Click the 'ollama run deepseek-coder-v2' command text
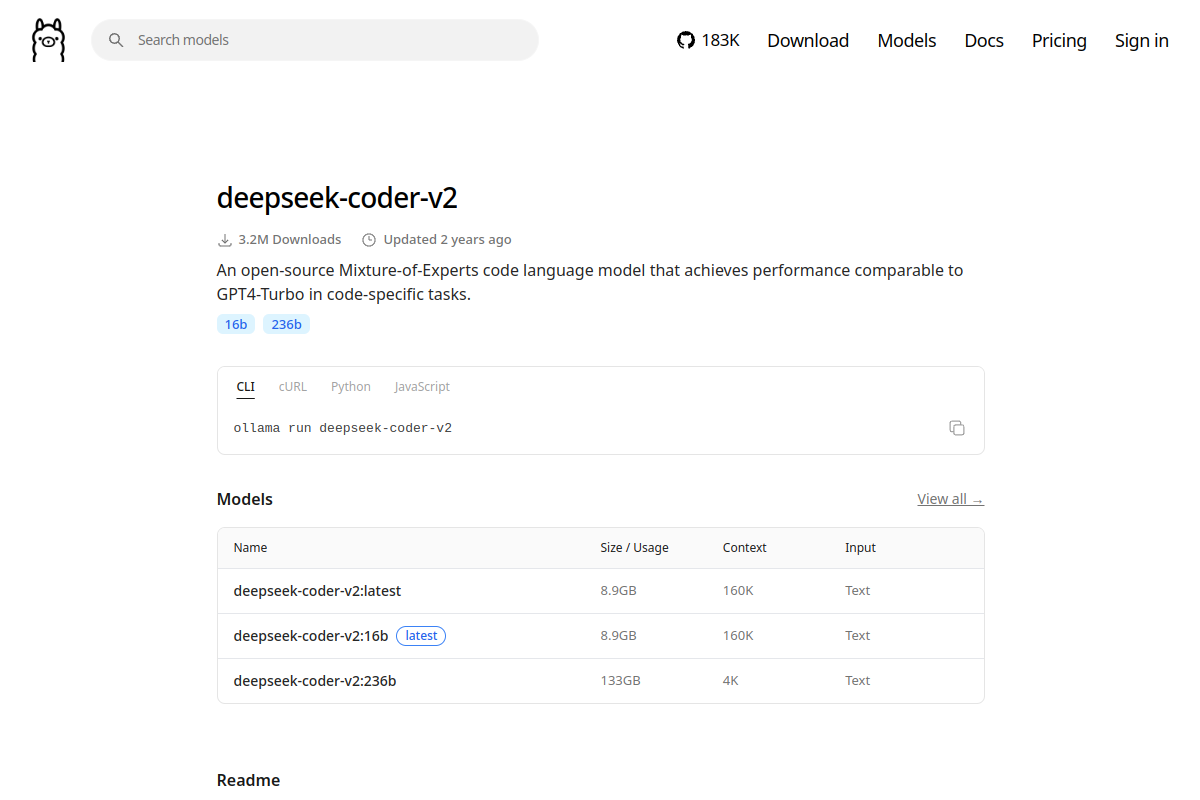This screenshot has width=1200, height=800. coord(343,428)
